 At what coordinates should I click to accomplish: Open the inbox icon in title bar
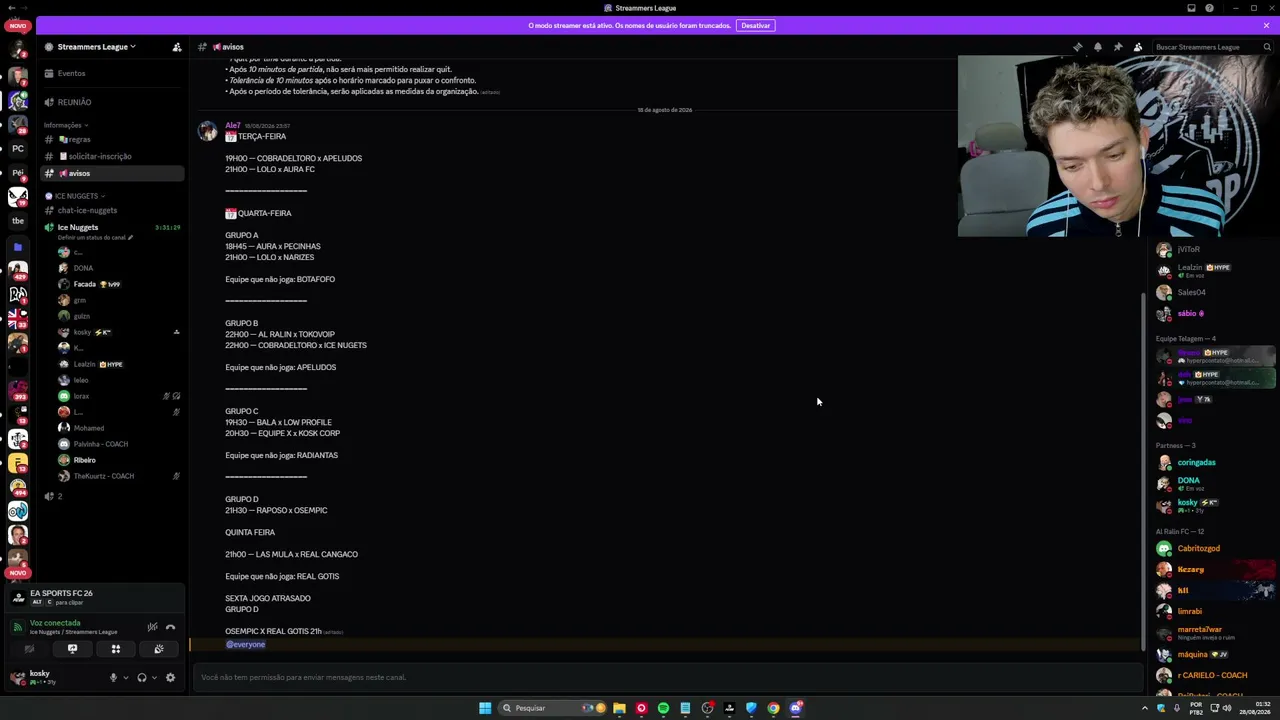pyautogui.click(x=1191, y=8)
